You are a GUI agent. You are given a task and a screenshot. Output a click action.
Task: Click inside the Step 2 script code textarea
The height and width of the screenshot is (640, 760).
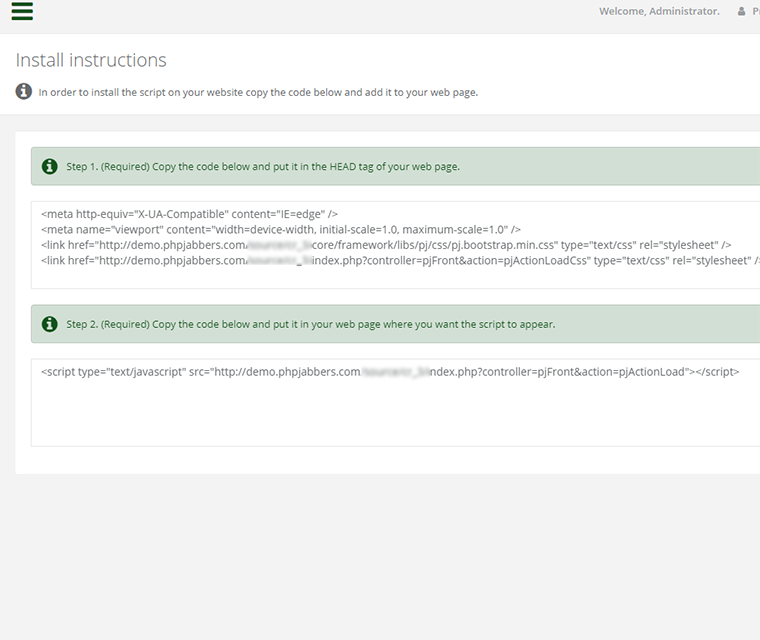396,402
